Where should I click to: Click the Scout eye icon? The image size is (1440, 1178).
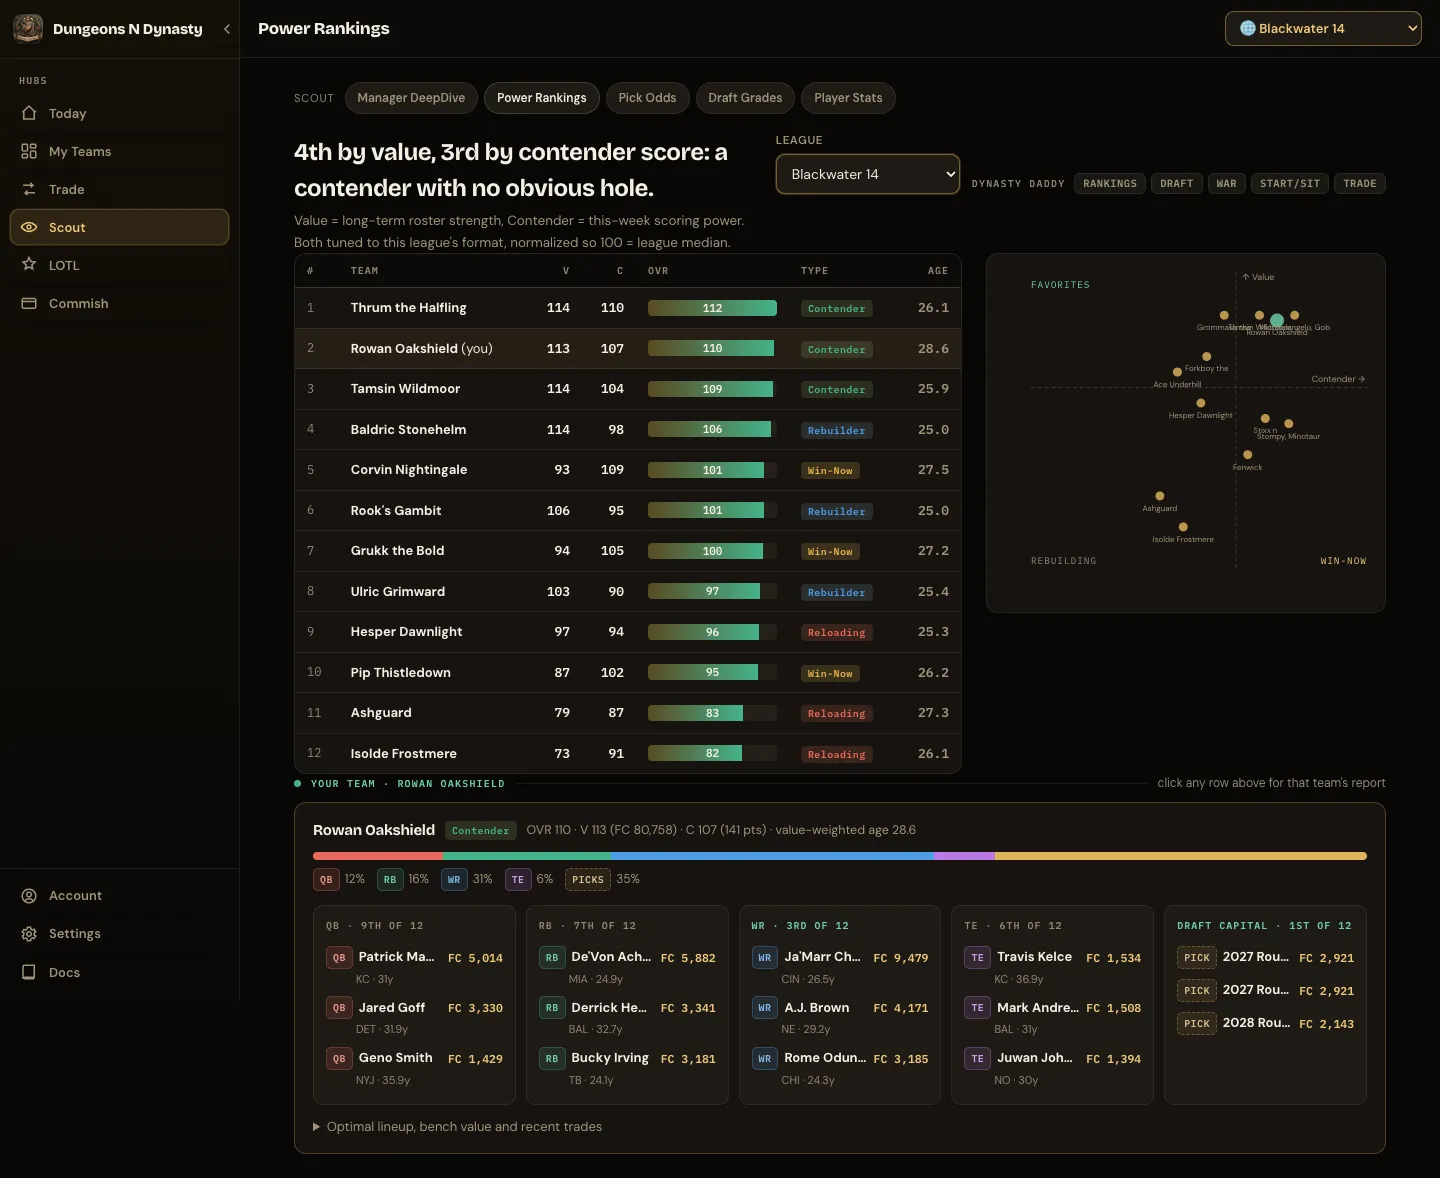click(x=29, y=227)
